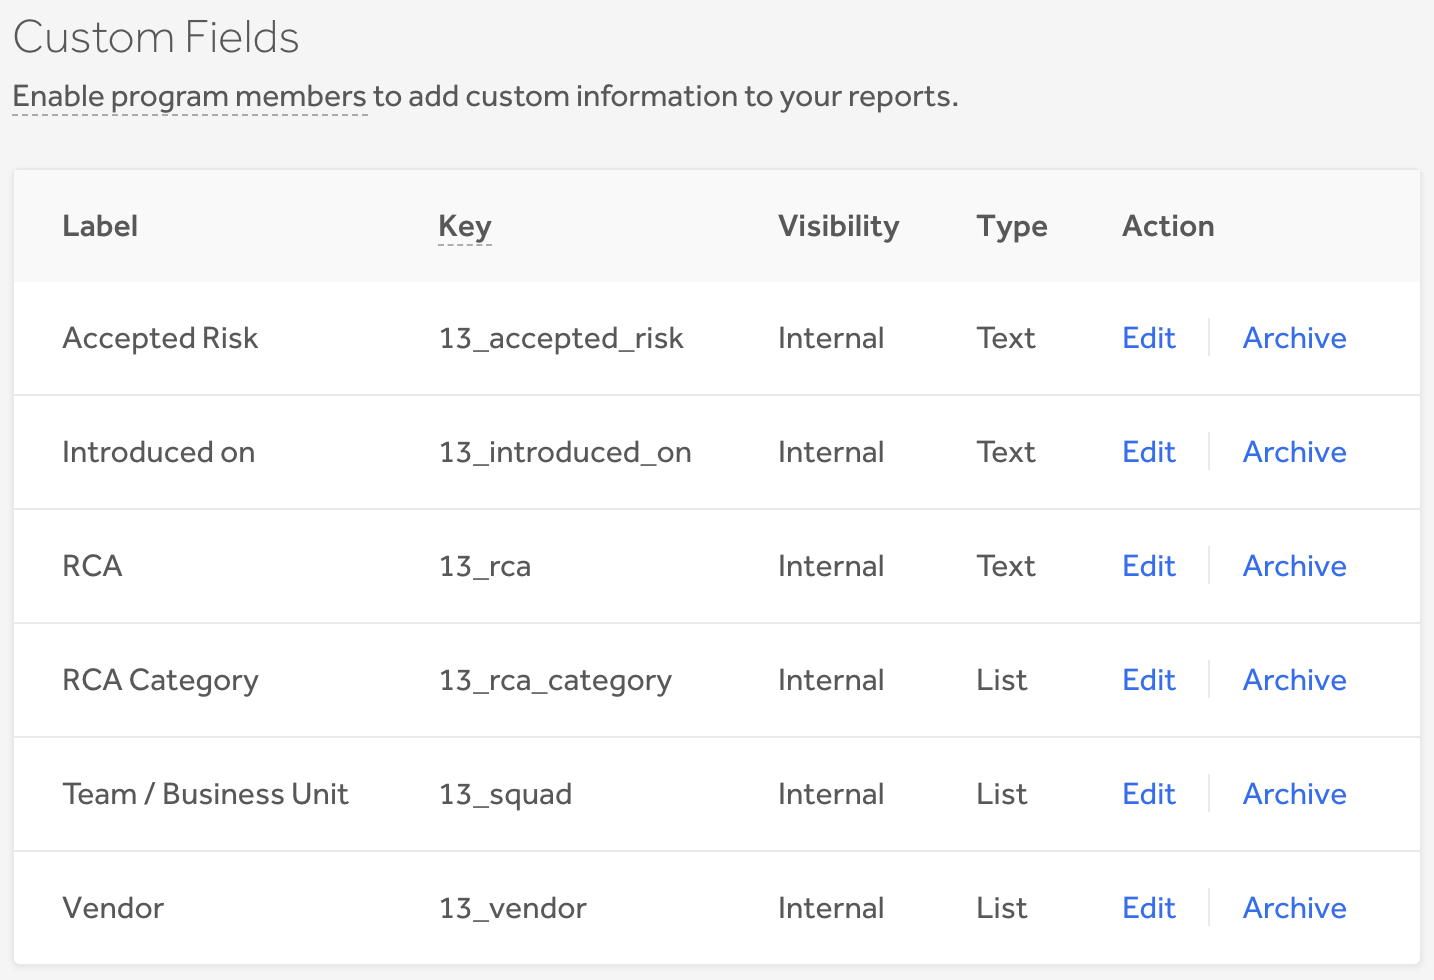Archive the Introduced on field
Image resolution: width=1434 pixels, height=980 pixels.
(x=1294, y=452)
